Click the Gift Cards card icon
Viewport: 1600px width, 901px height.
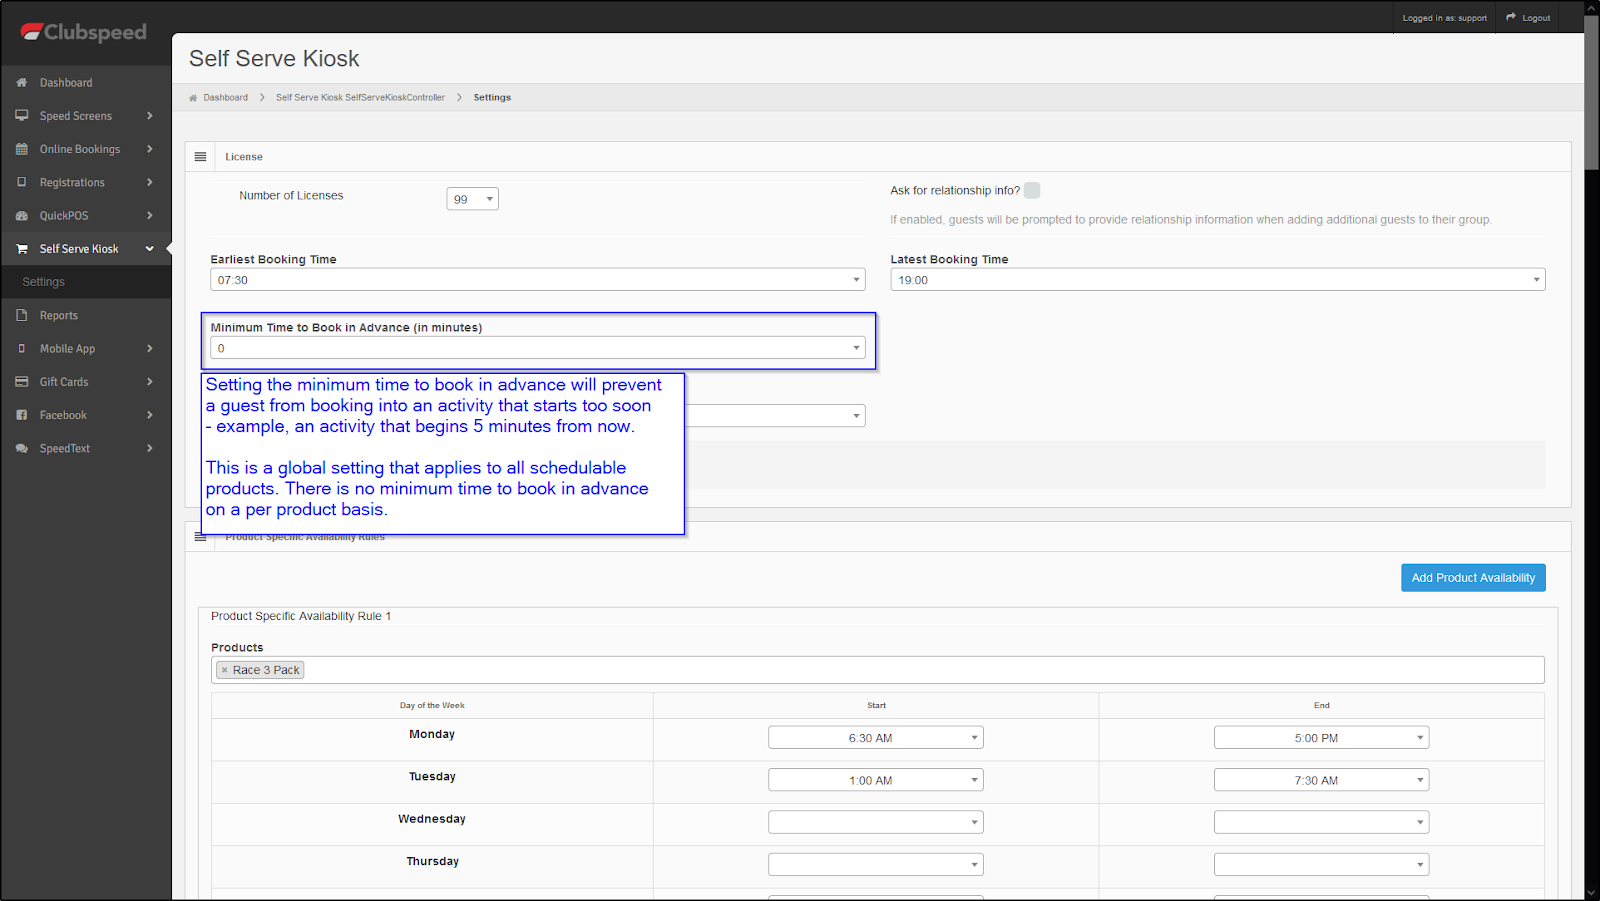pos(22,382)
